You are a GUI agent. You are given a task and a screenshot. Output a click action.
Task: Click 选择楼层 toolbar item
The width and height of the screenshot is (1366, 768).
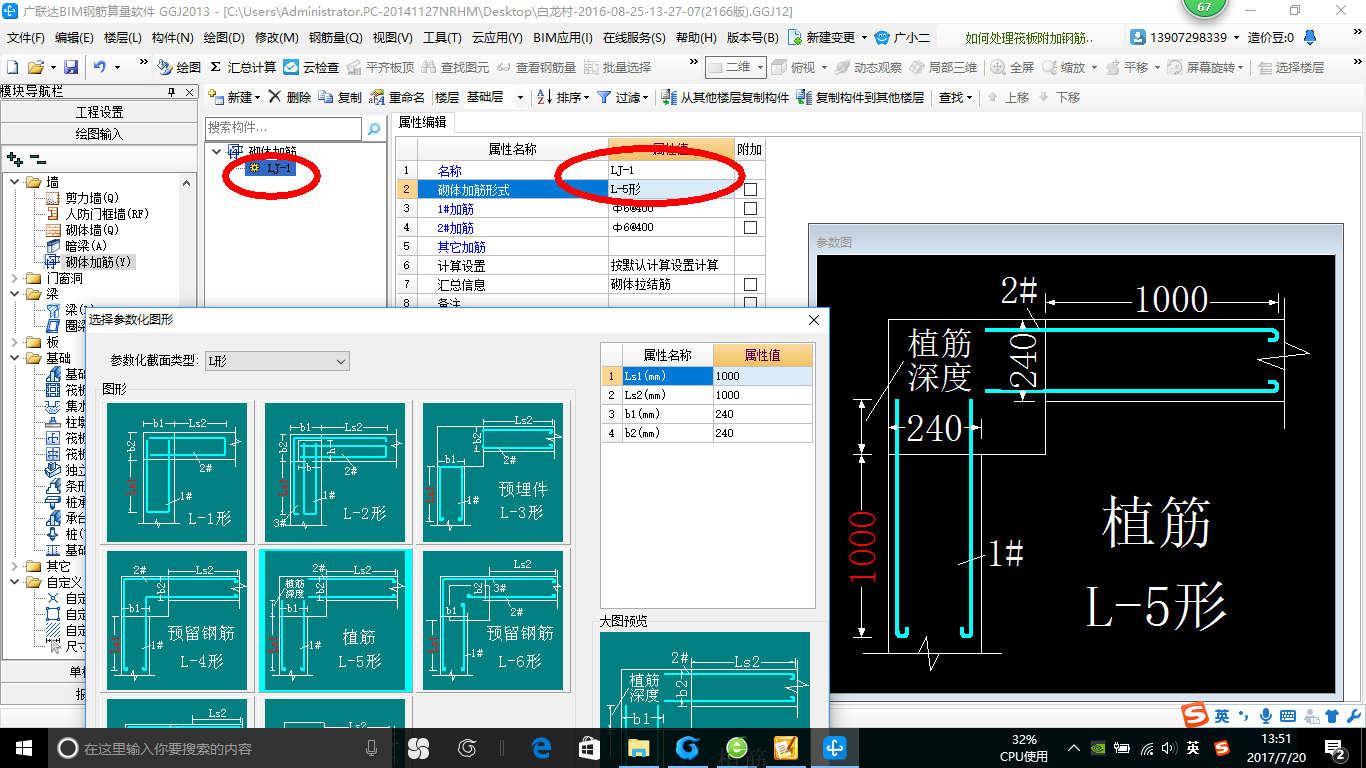[x=1292, y=67]
